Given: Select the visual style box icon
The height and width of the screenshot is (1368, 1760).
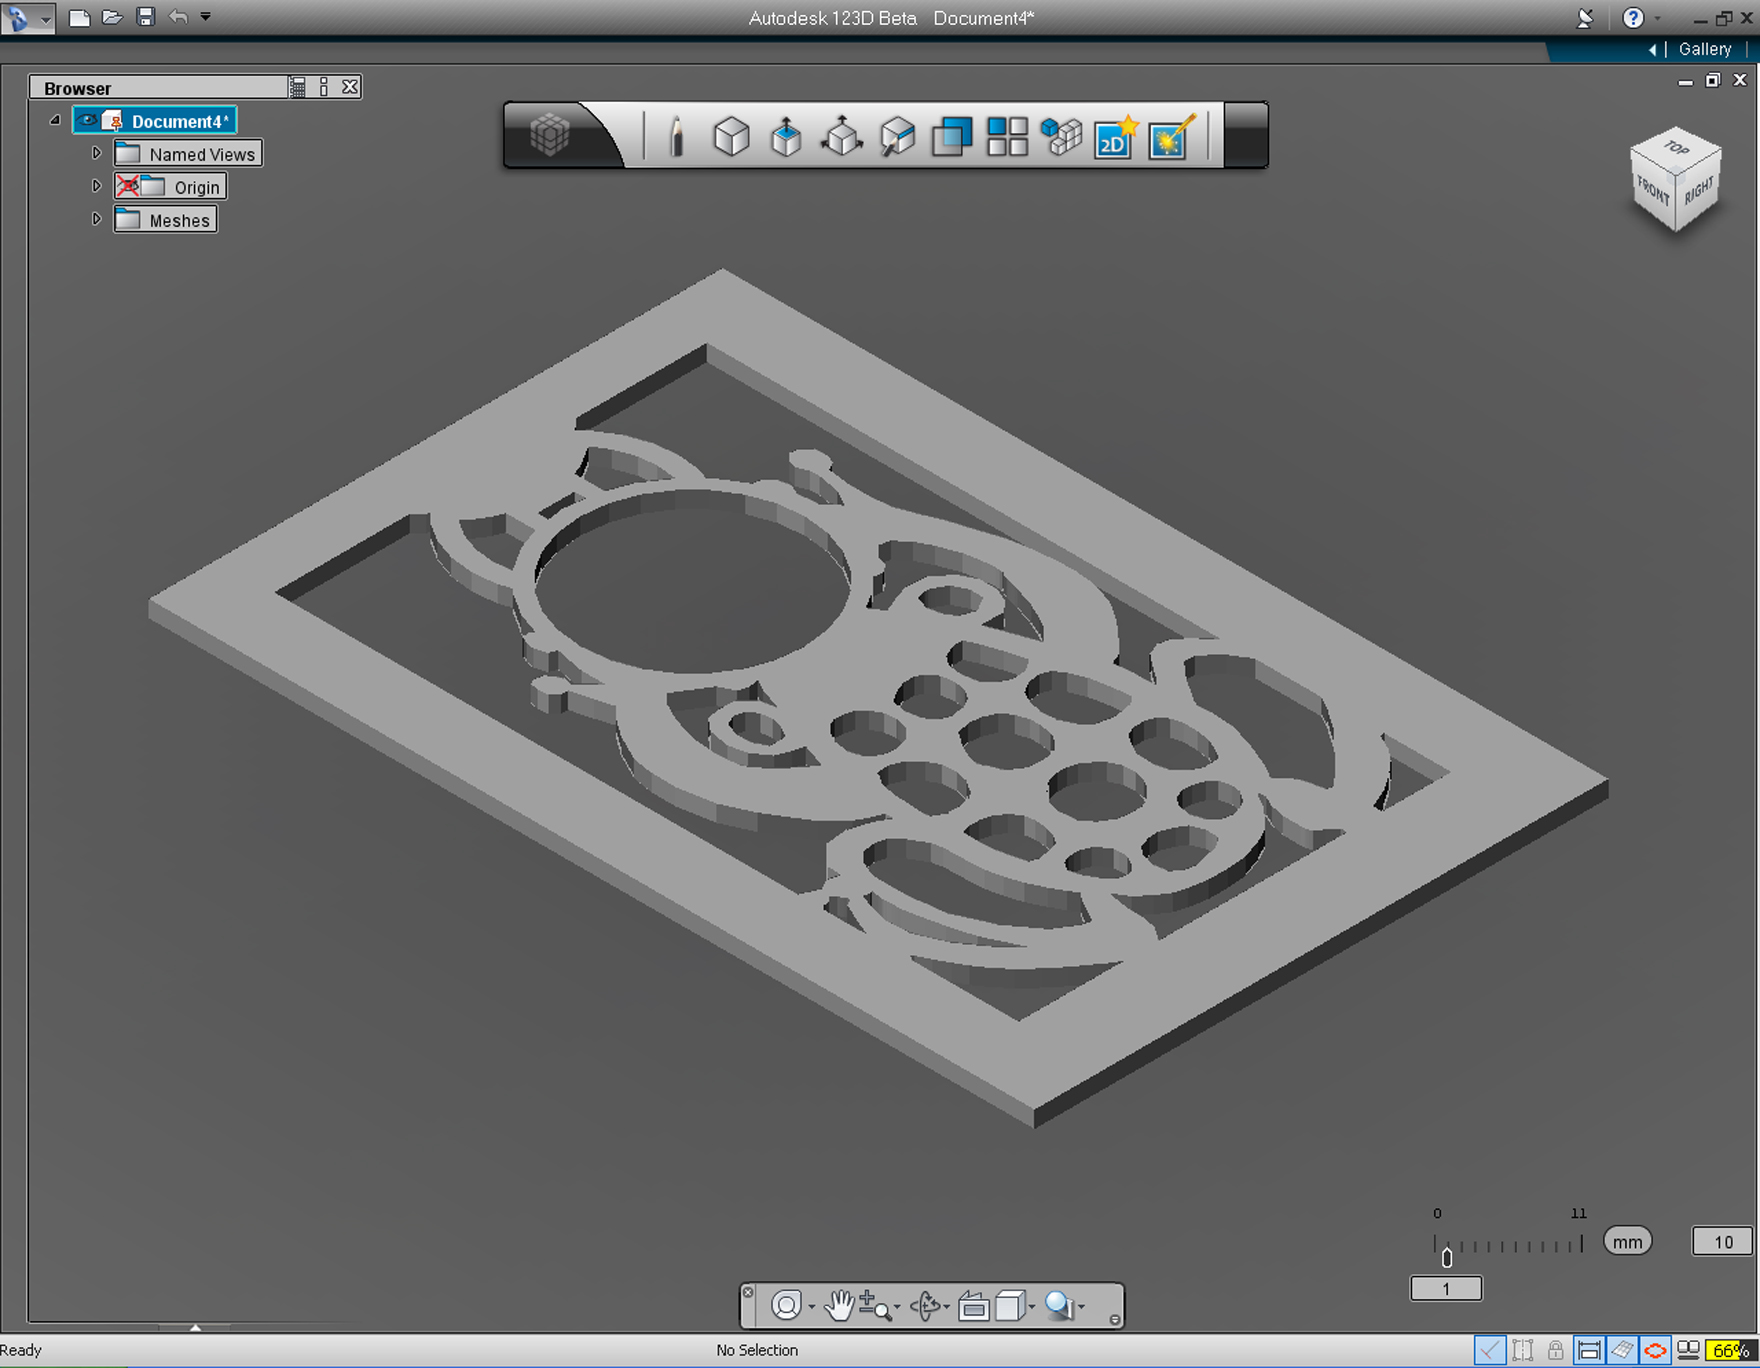Looking at the screenshot, I should tap(1010, 1306).
